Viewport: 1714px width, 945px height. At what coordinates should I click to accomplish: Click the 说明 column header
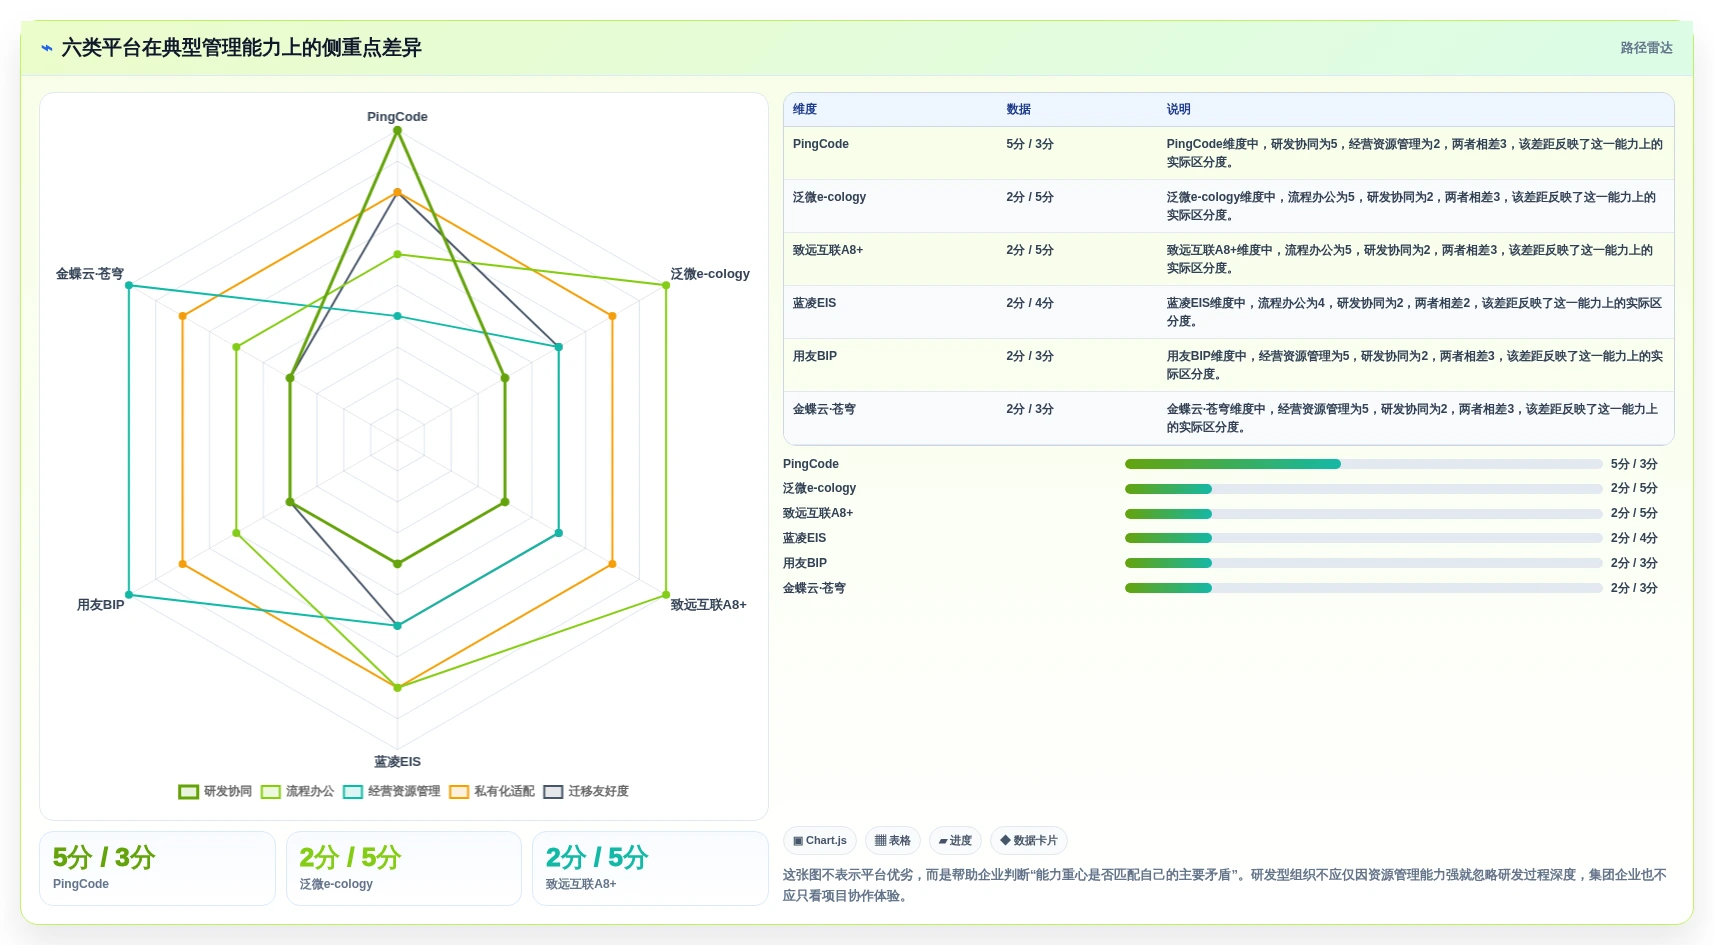click(x=1178, y=109)
